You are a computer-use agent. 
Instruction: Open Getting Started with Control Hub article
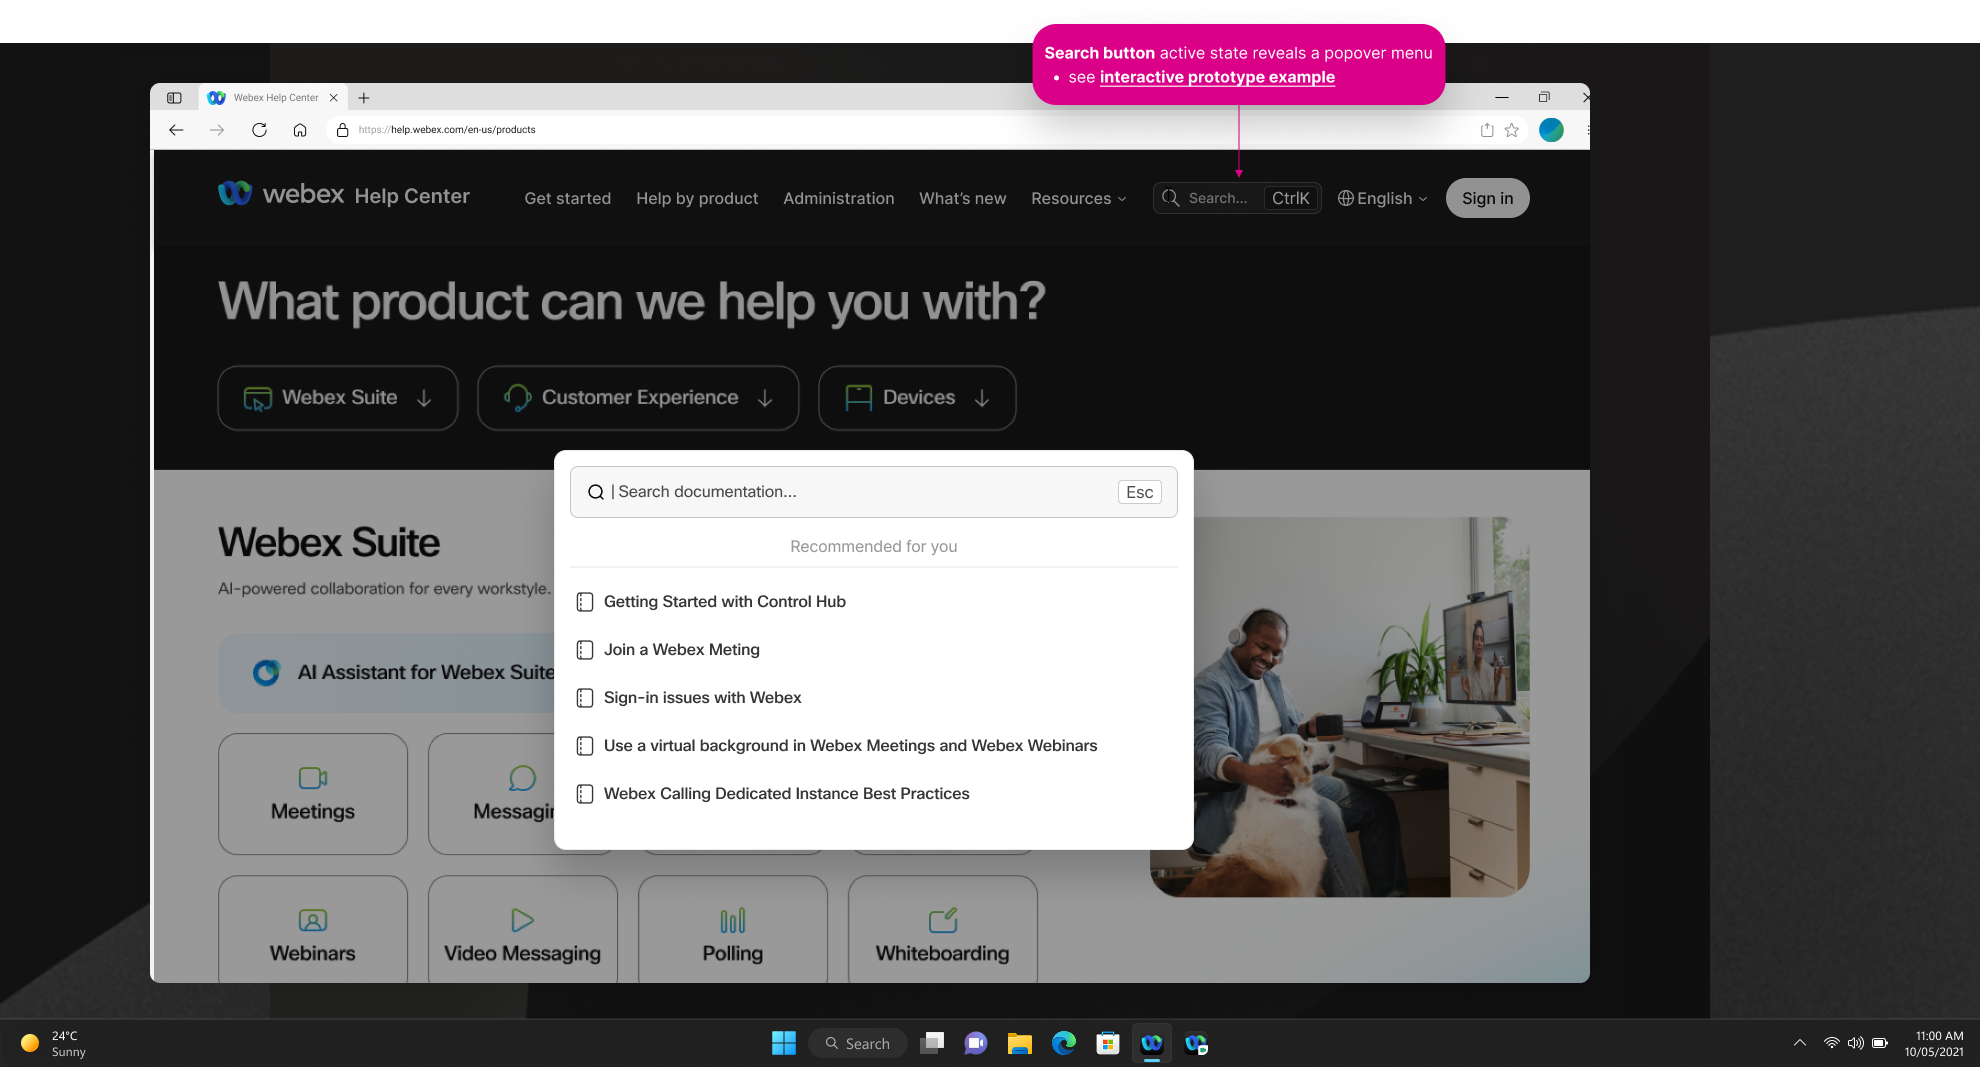click(x=724, y=602)
